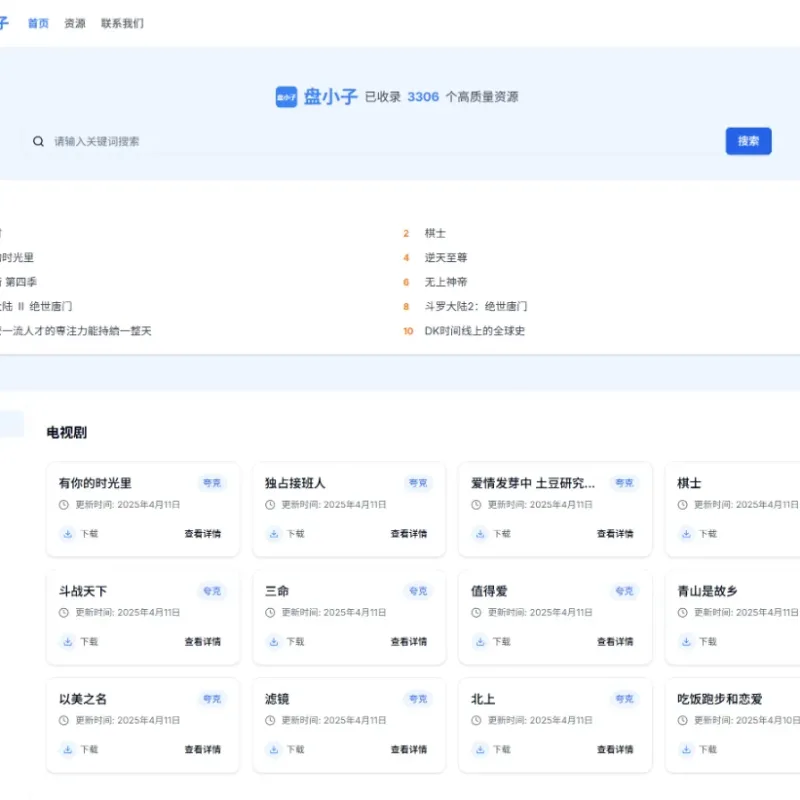Open the 首页 navigation tab
This screenshot has width=800, height=800.
[x=38, y=23]
